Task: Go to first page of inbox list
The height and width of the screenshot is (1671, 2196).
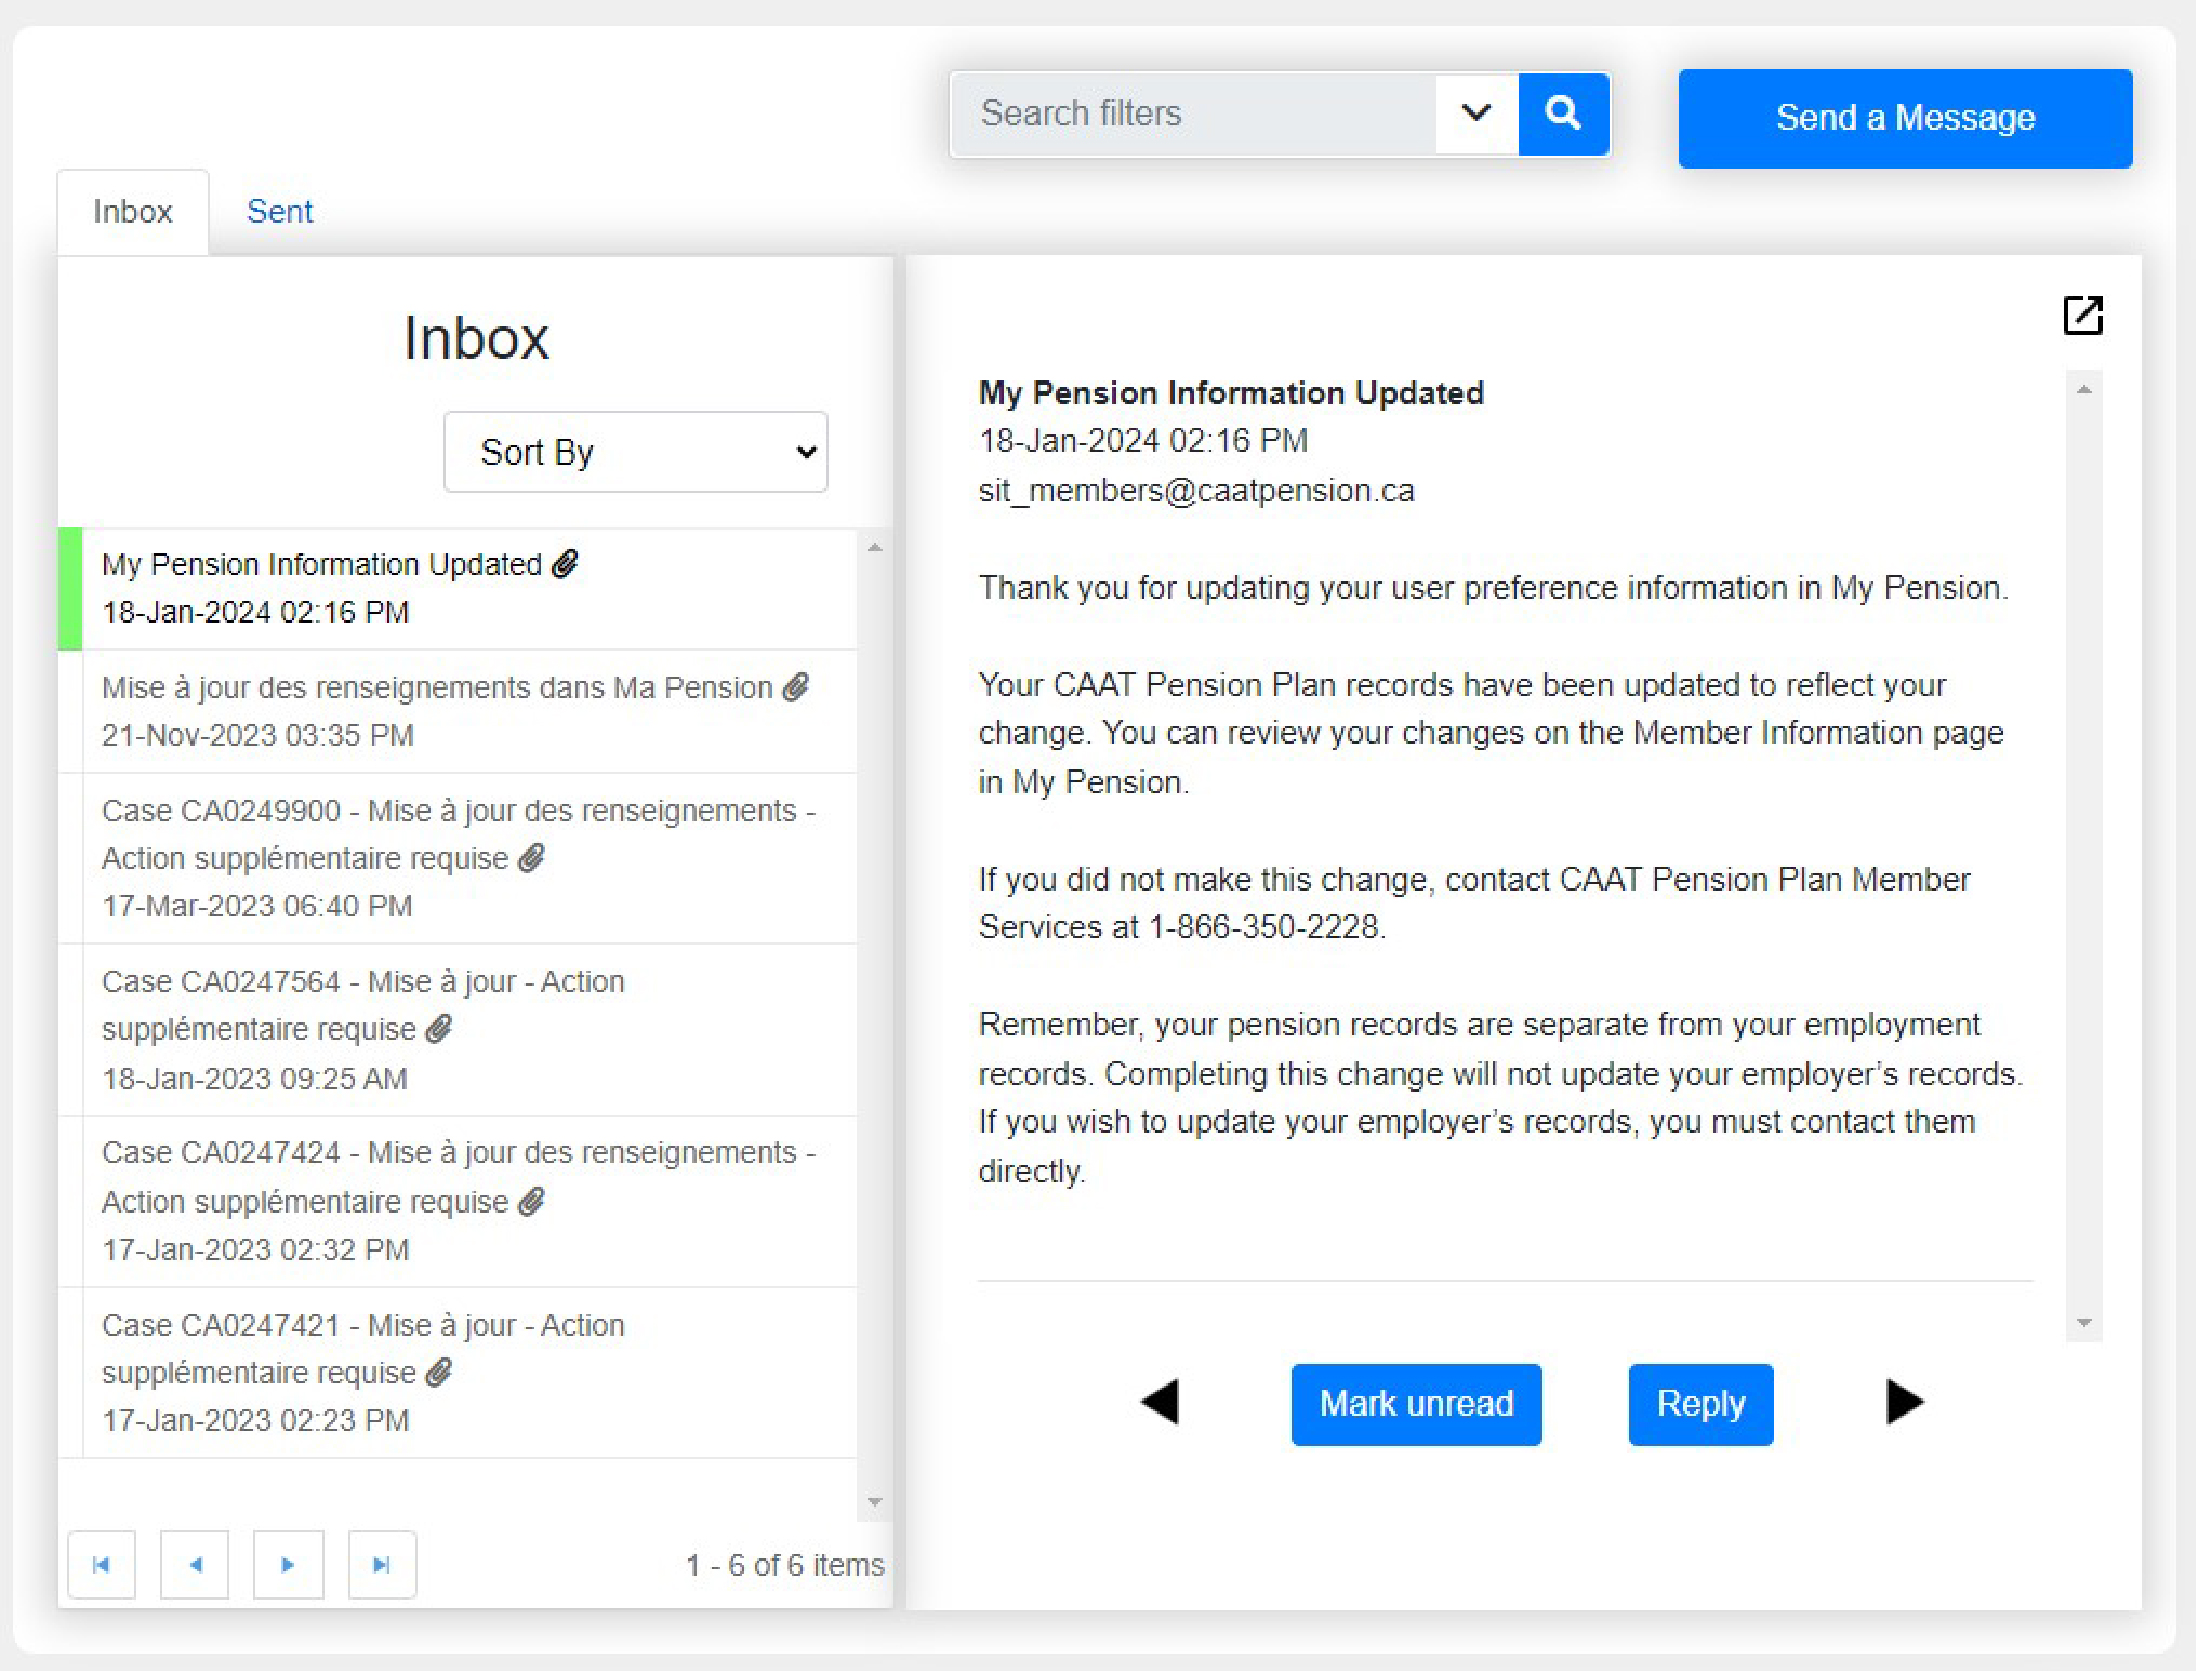Action: (x=101, y=1565)
